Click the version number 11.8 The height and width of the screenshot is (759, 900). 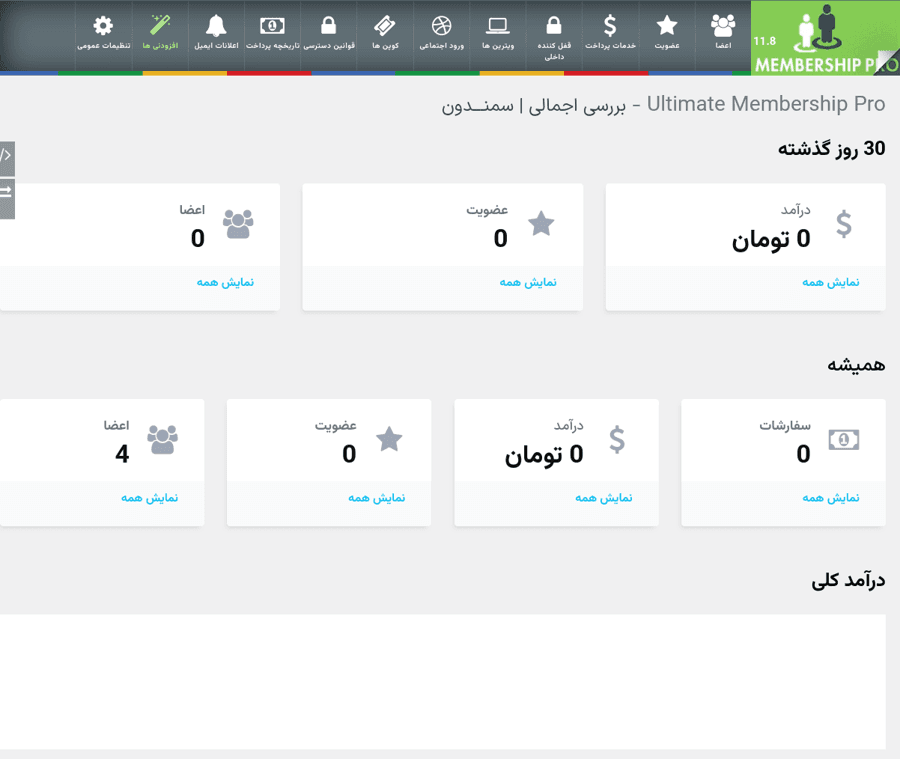click(765, 41)
